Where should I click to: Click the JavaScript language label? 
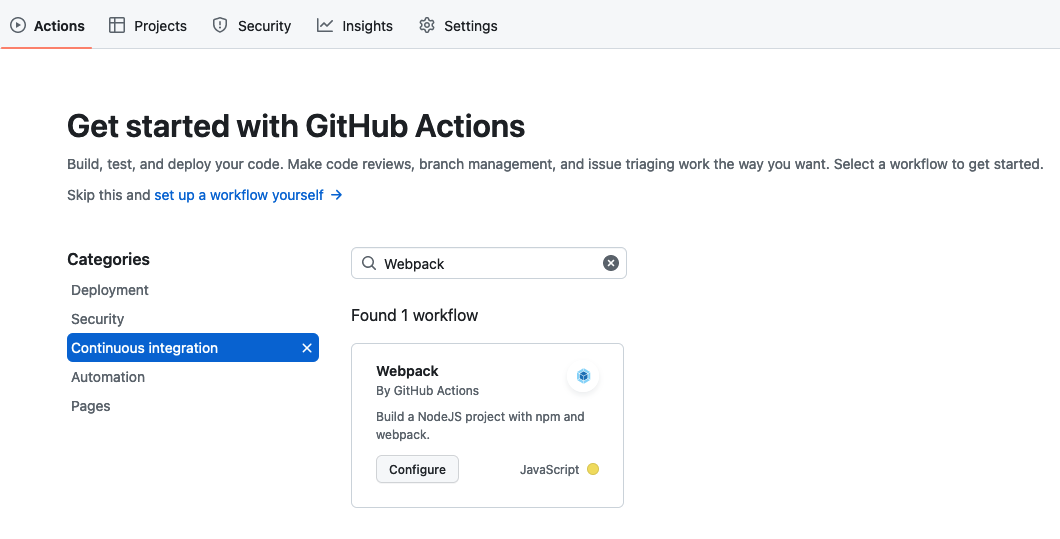point(549,469)
